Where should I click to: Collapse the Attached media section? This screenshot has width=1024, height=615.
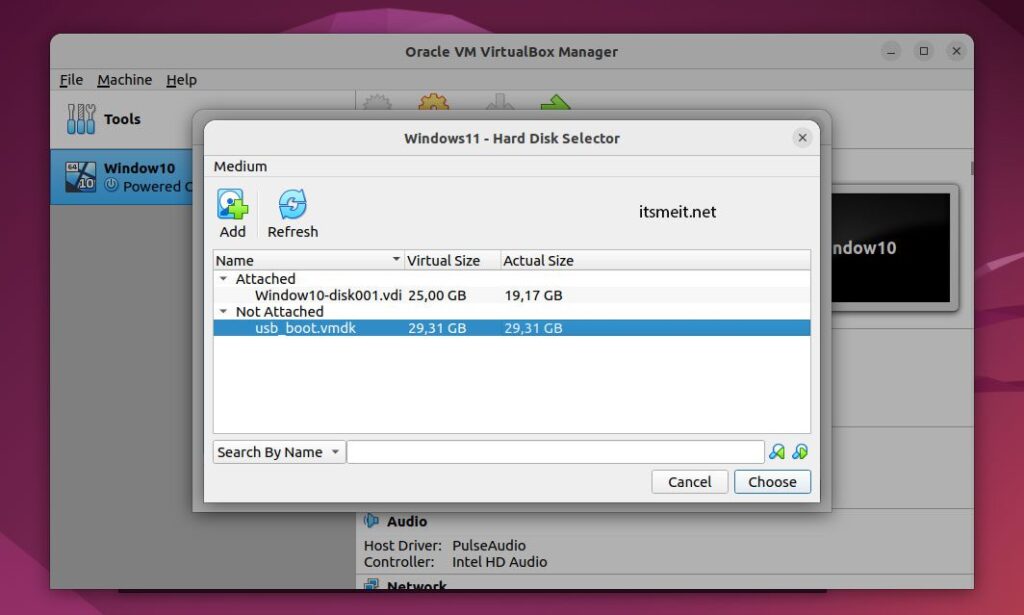click(x=223, y=278)
